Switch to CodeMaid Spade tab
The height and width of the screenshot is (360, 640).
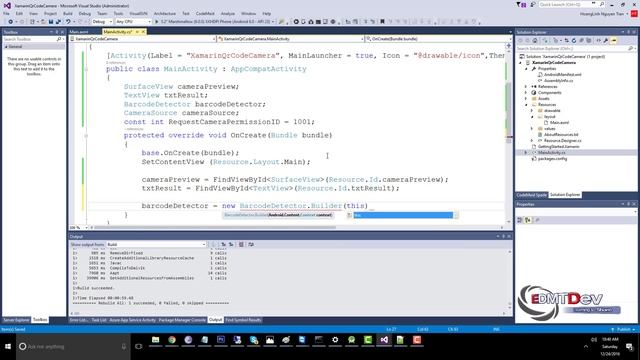point(531,195)
